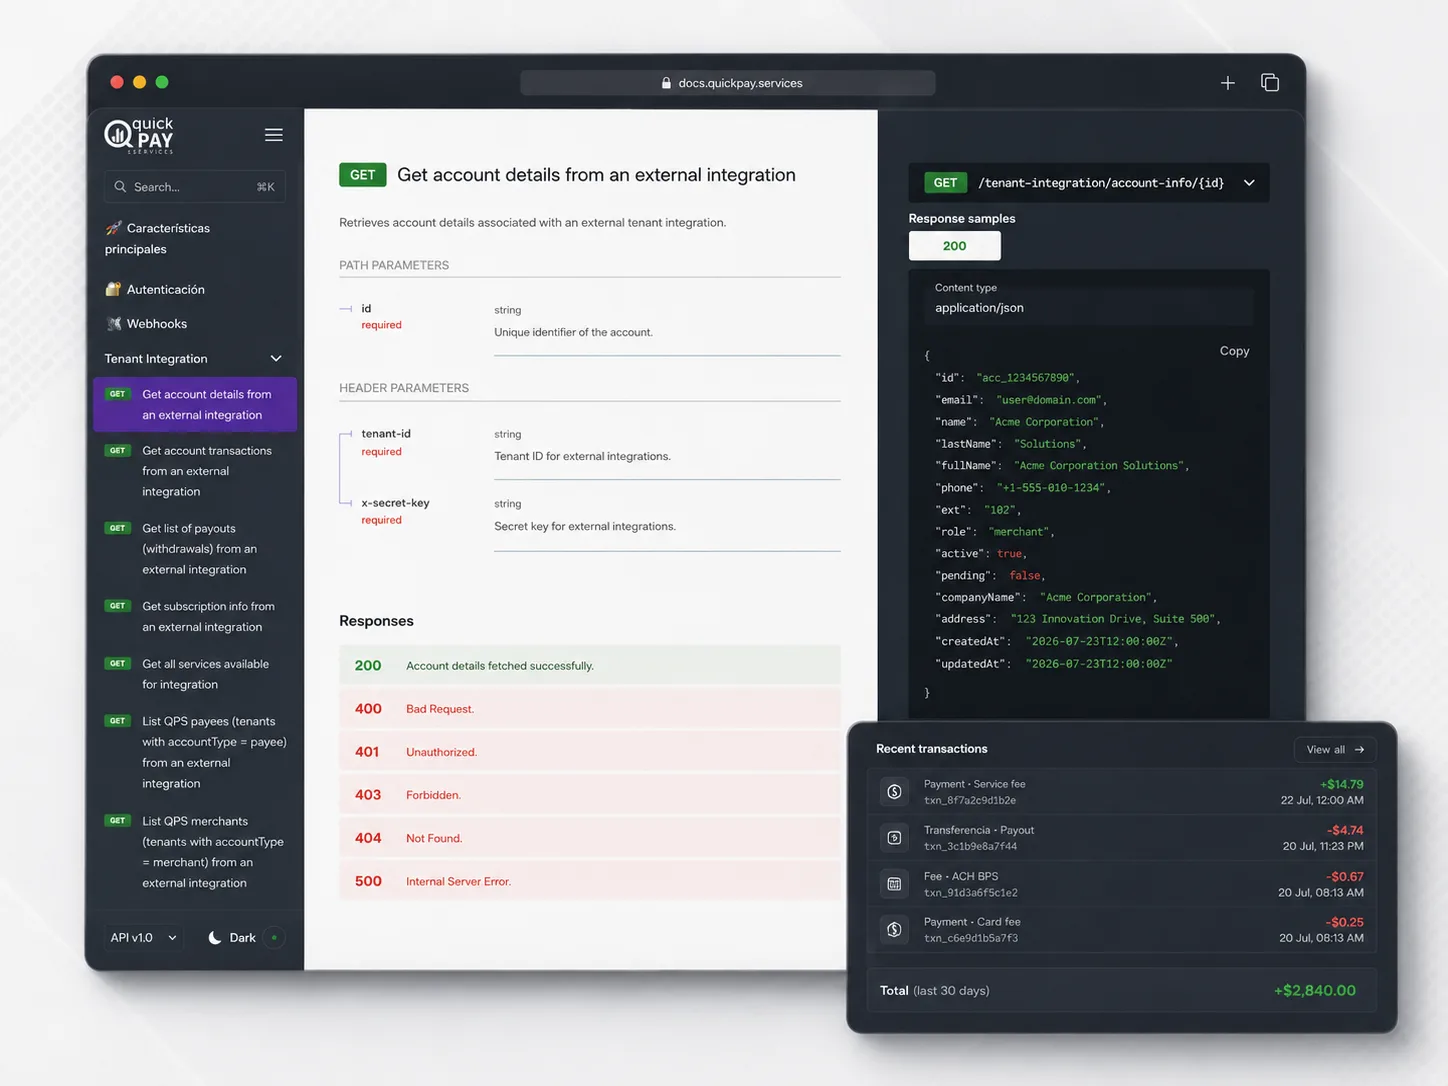Click the satellite icon beside Webhooks
Viewport: 1448px width, 1086px height.
point(114,324)
